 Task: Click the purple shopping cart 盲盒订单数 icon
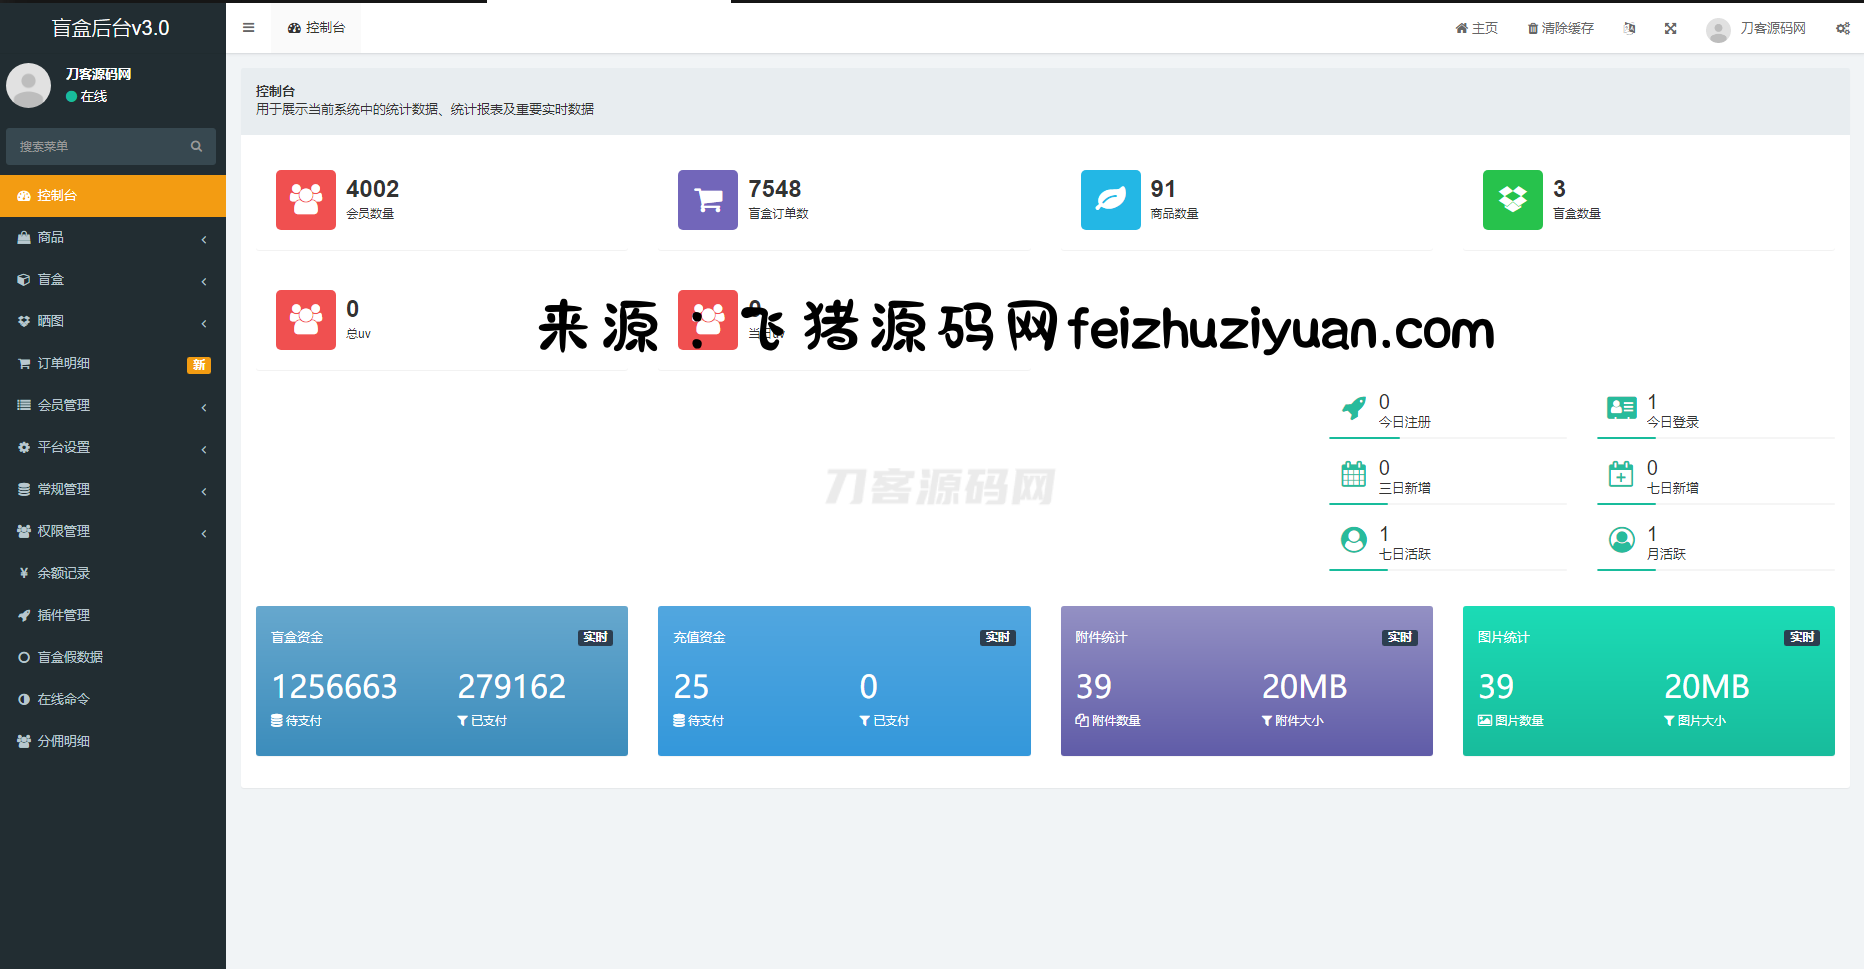tap(708, 200)
